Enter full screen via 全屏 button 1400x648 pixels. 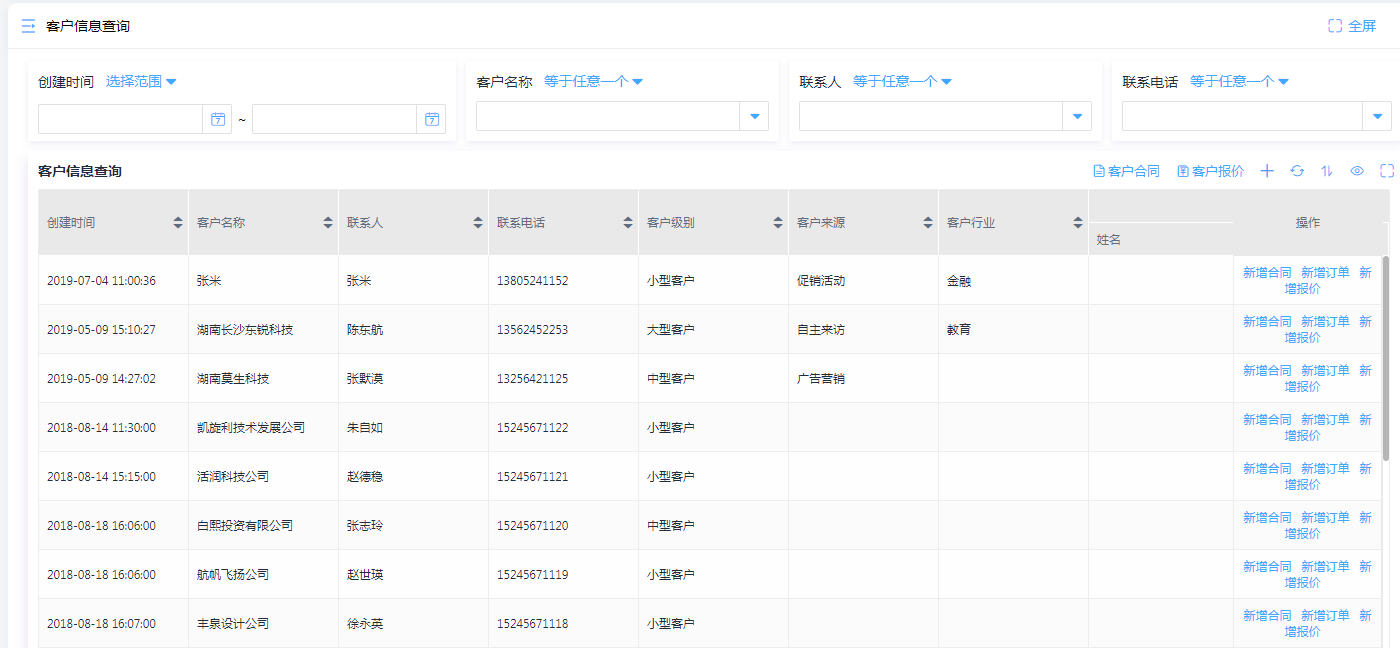[1352, 26]
